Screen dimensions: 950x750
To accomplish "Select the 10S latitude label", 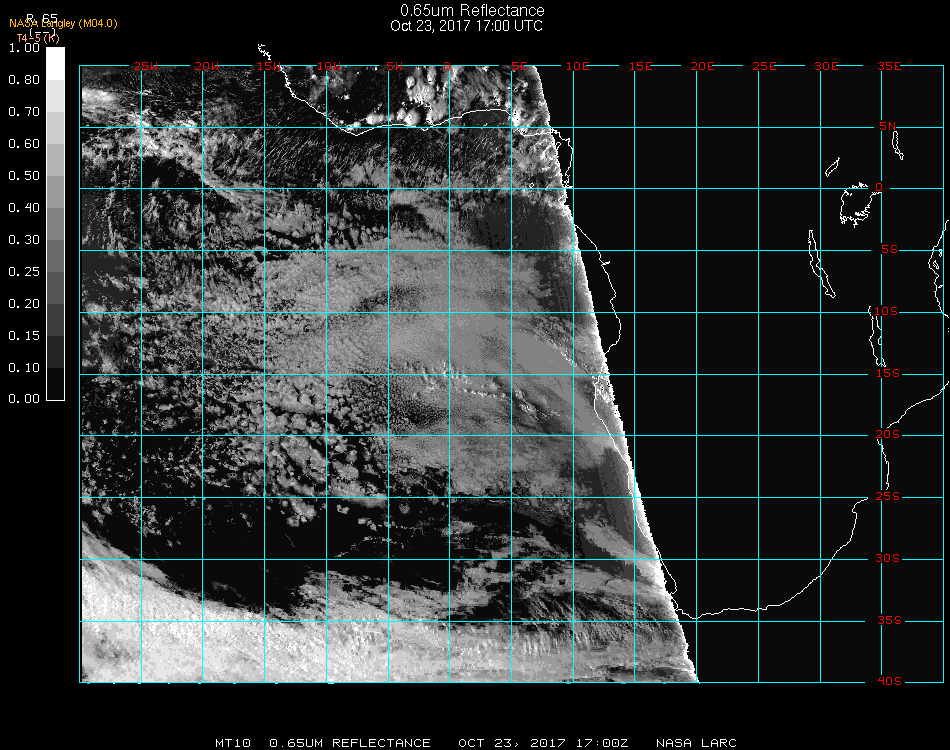I will tap(886, 311).
